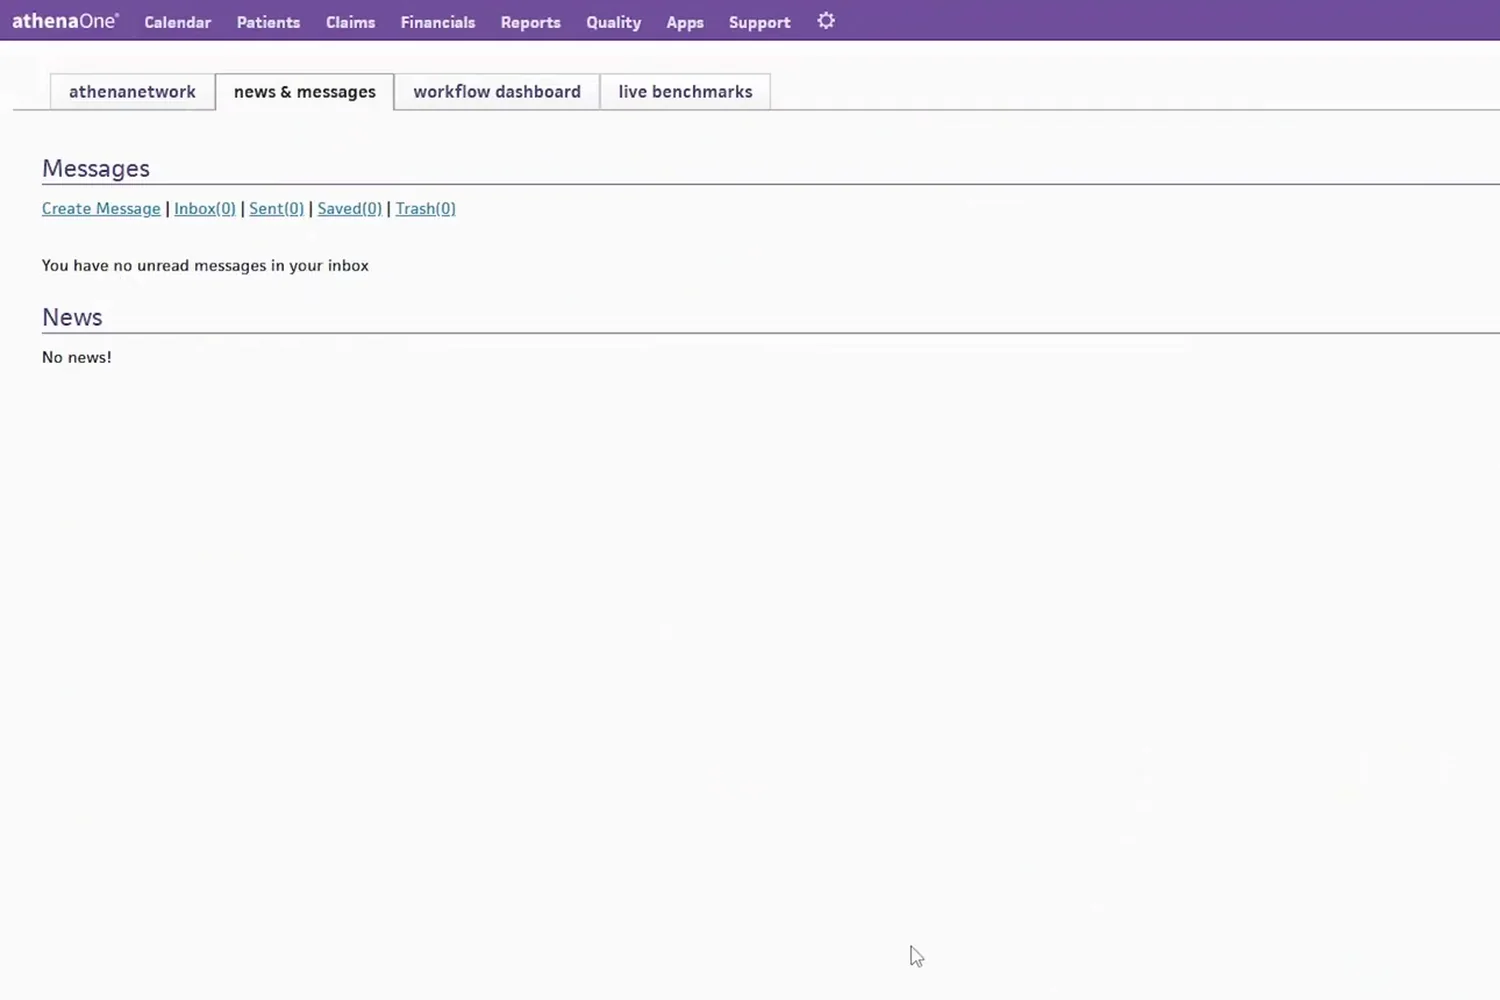
Task: Switch to the athenanetwork tab
Action: (x=133, y=92)
